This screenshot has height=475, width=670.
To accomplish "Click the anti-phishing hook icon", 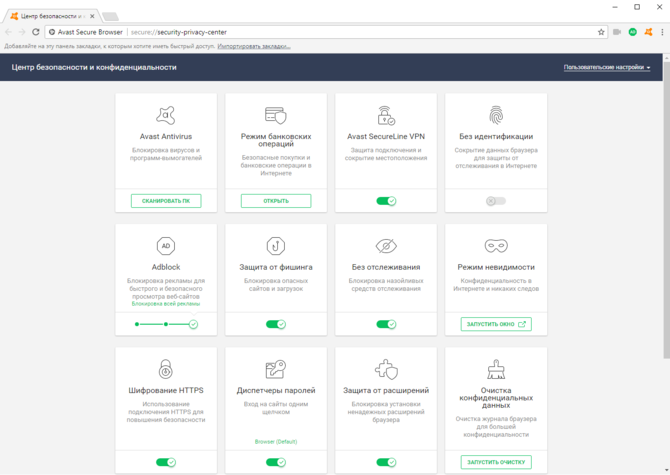I will coord(276,246).
